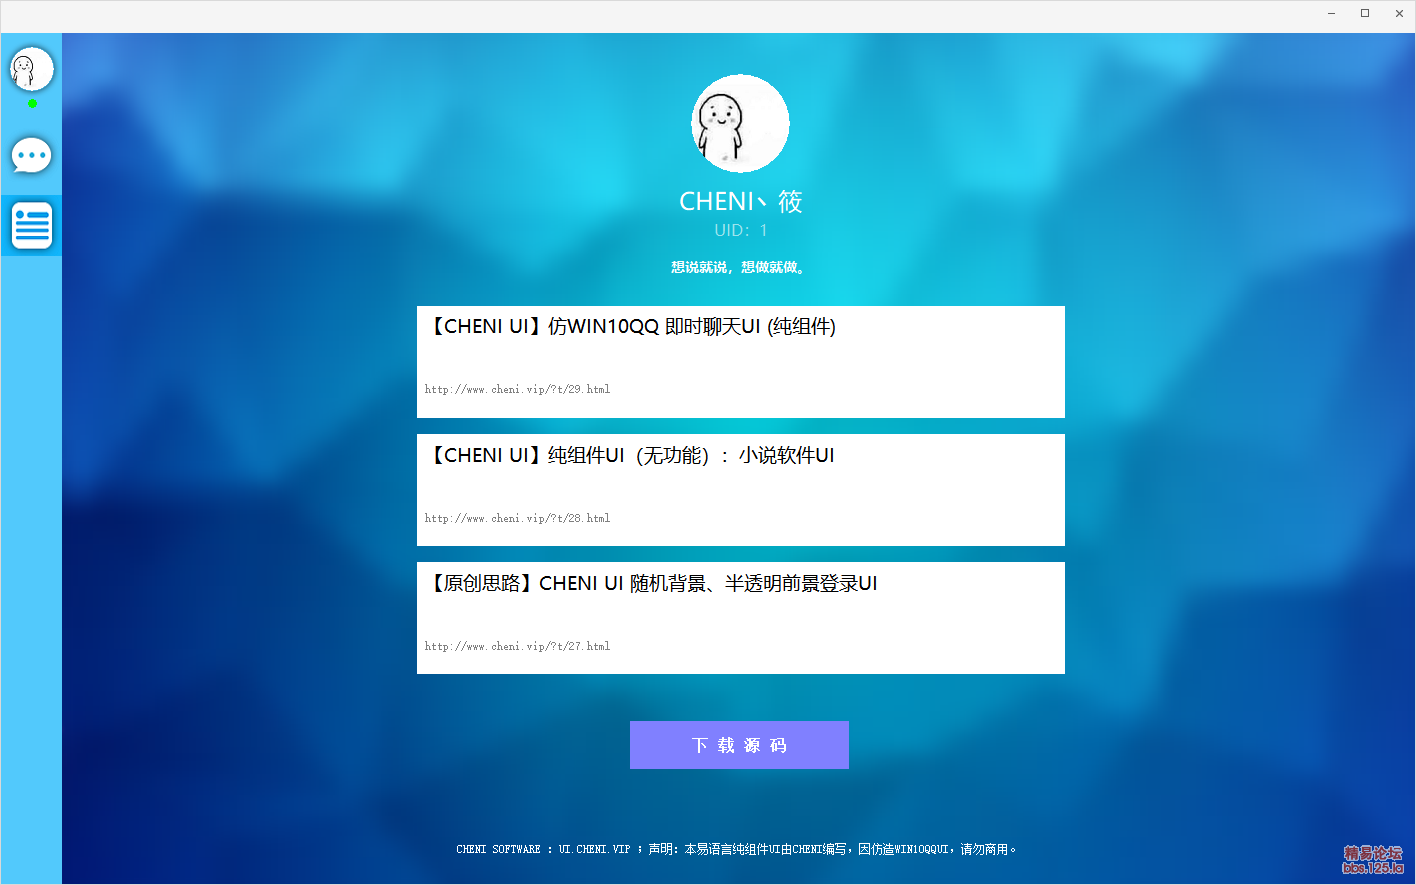Click the small avatar in the left sidebar
This screenshot has height=885, width=1416.
[x=31, y=69]
